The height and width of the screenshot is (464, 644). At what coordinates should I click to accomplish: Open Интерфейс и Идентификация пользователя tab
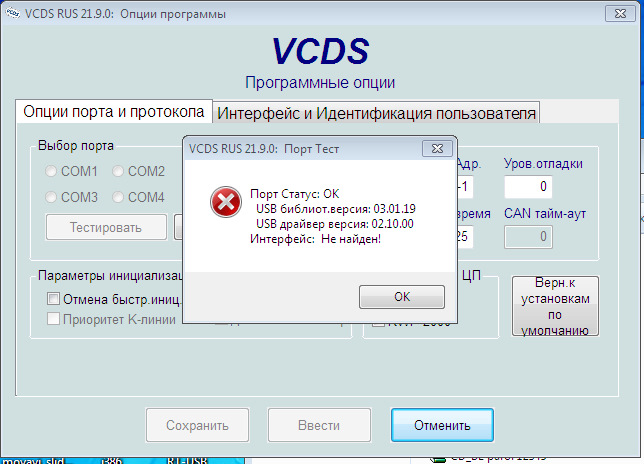point(377,113)
